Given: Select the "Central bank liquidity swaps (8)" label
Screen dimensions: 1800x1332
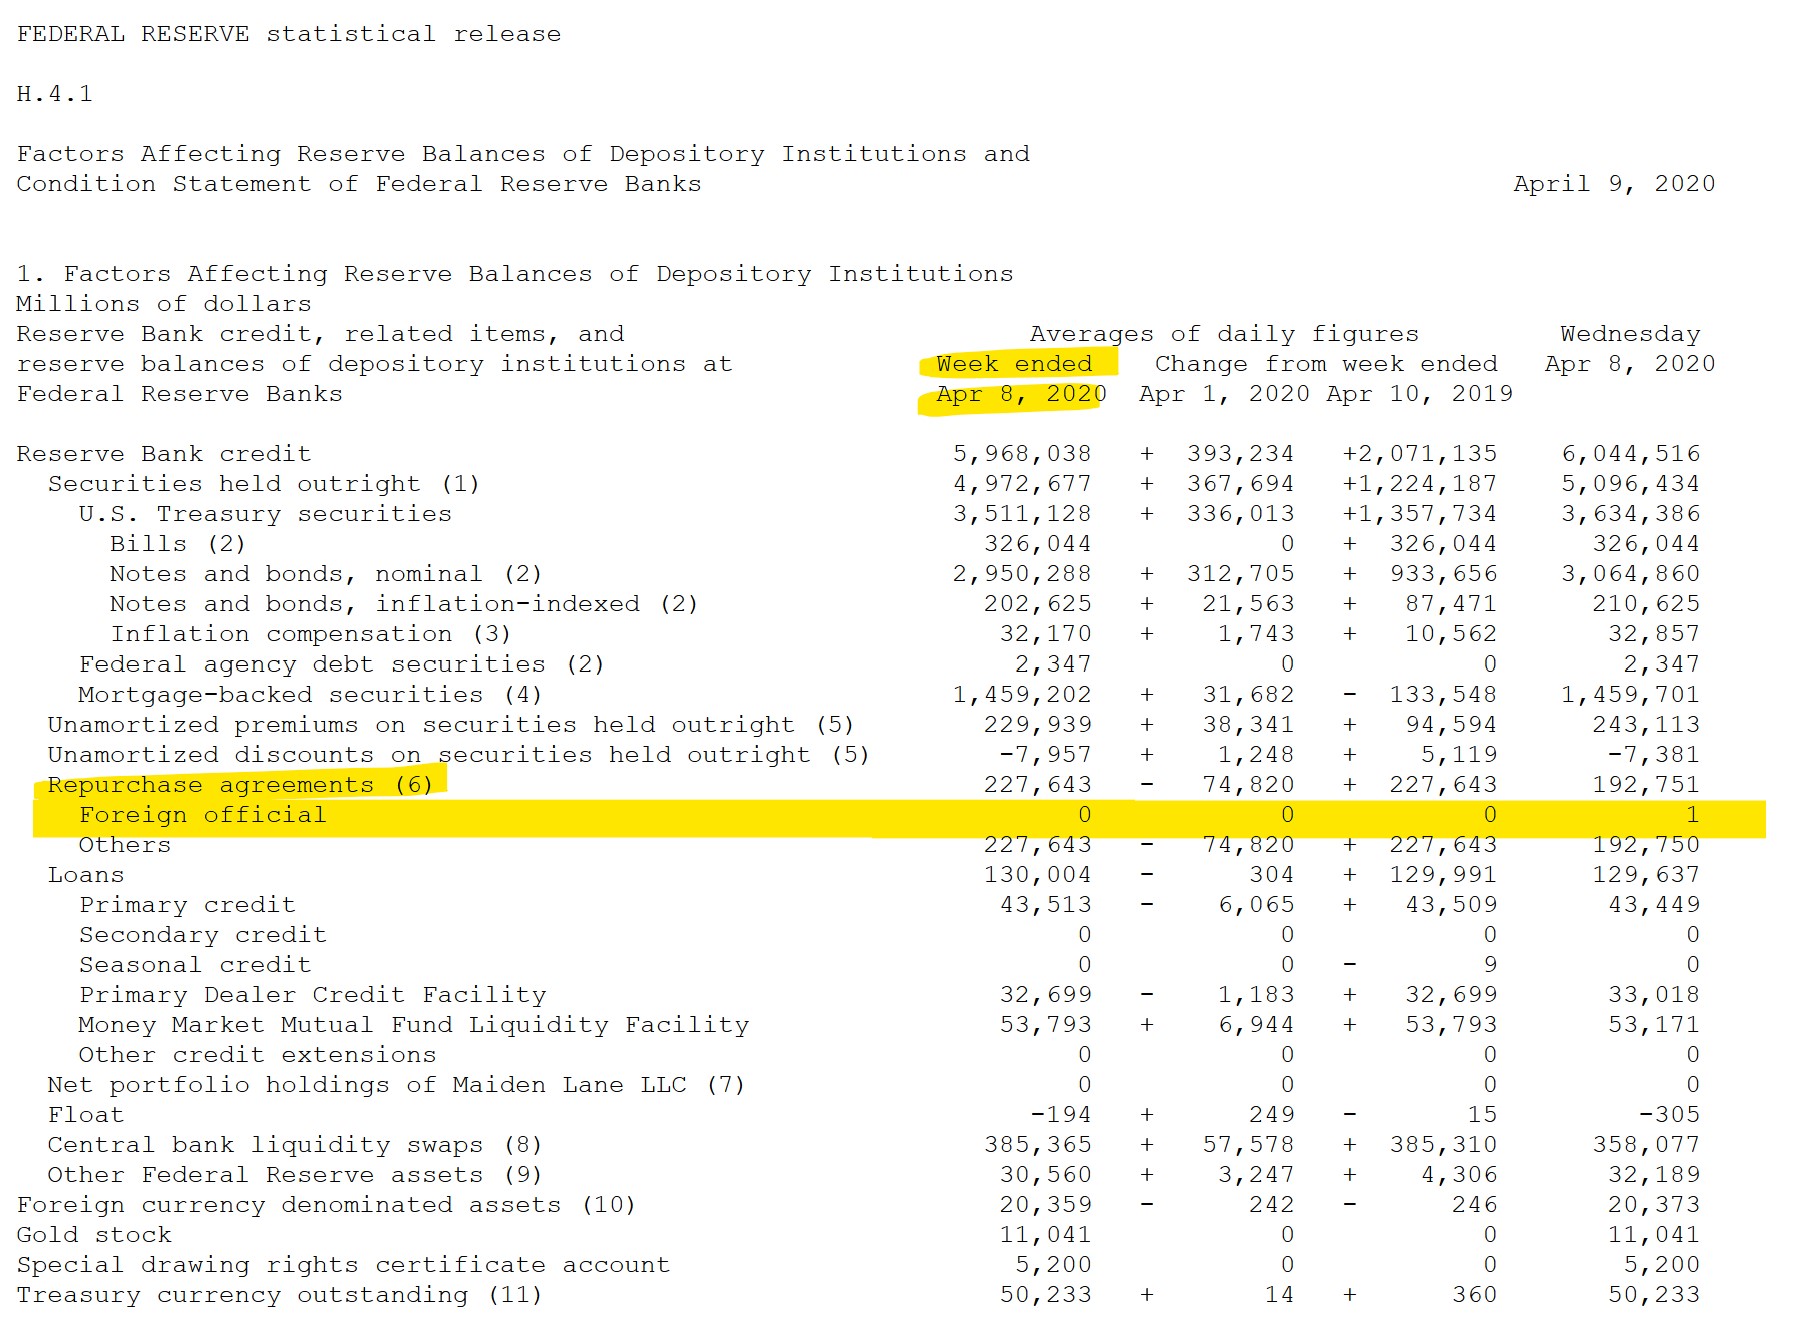Looking at the screenshot, I should click(294, 1145).
